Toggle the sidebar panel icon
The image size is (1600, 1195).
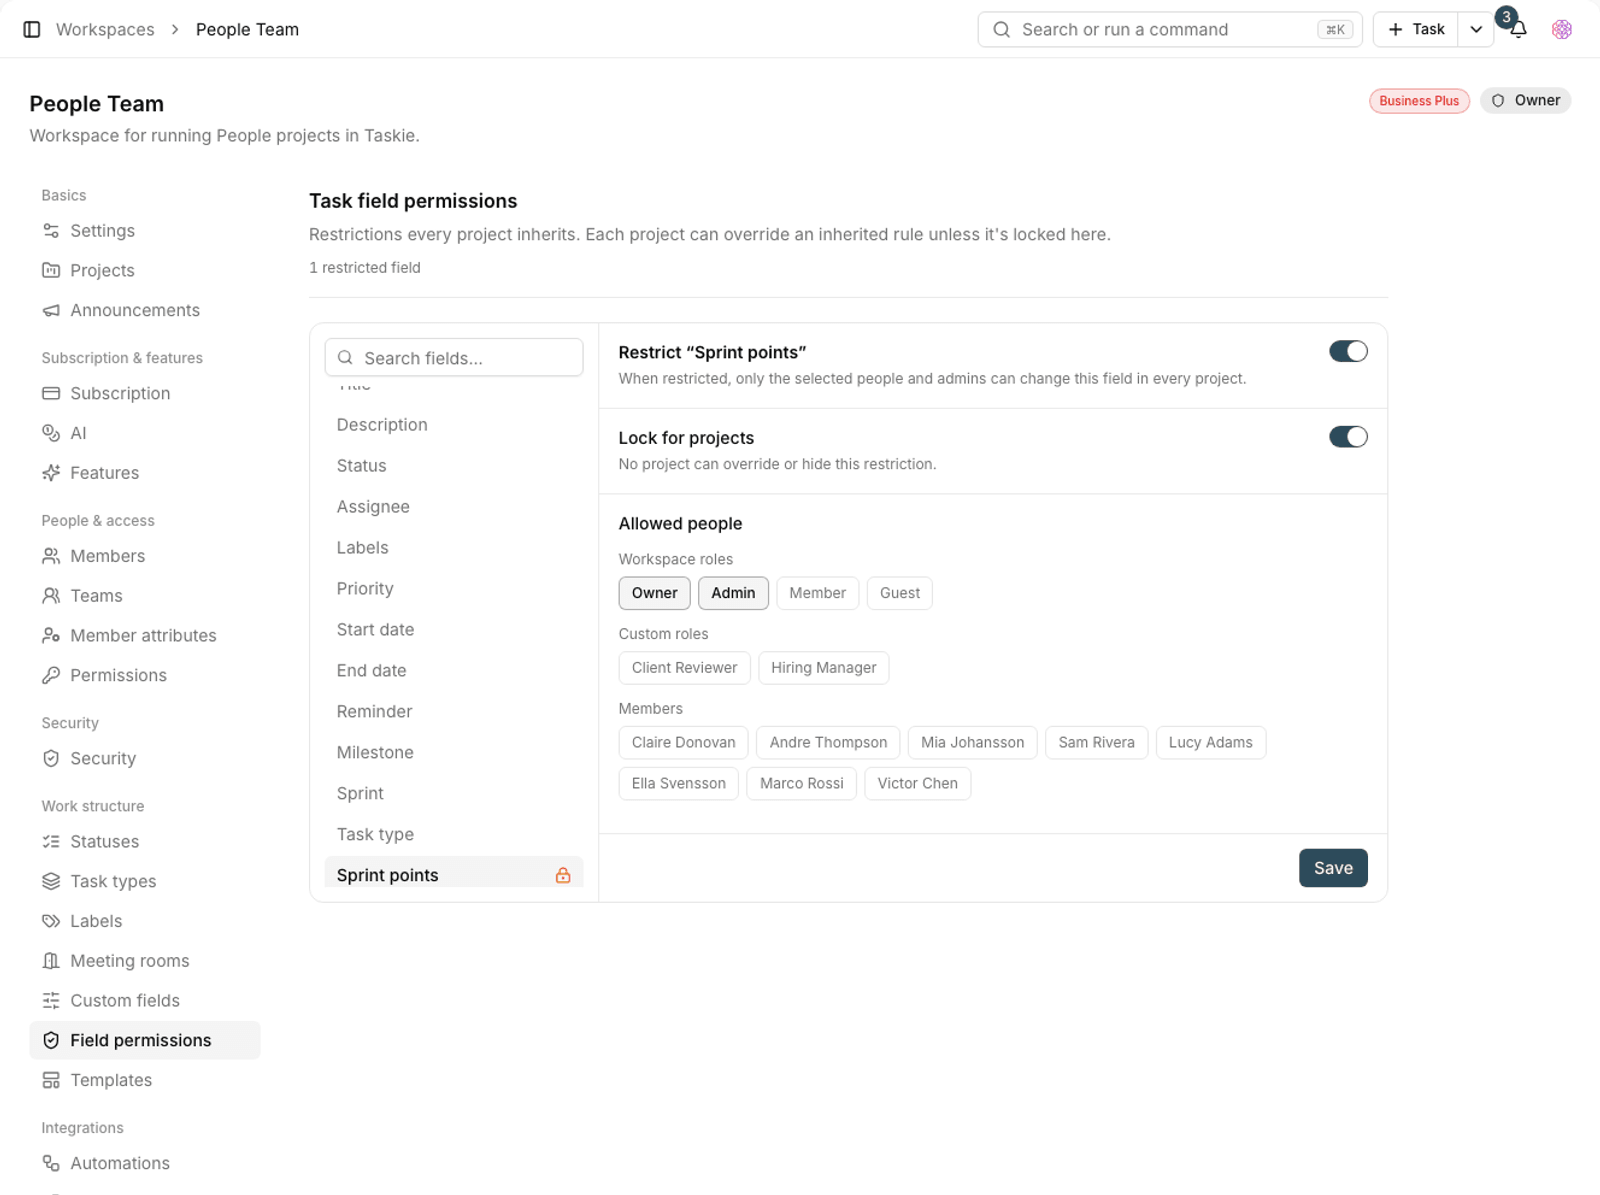[32, 29]
